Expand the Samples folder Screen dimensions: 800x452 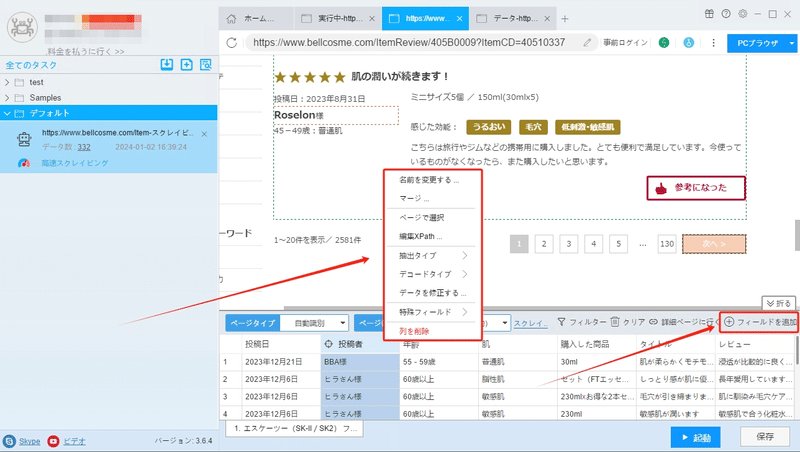7,97
